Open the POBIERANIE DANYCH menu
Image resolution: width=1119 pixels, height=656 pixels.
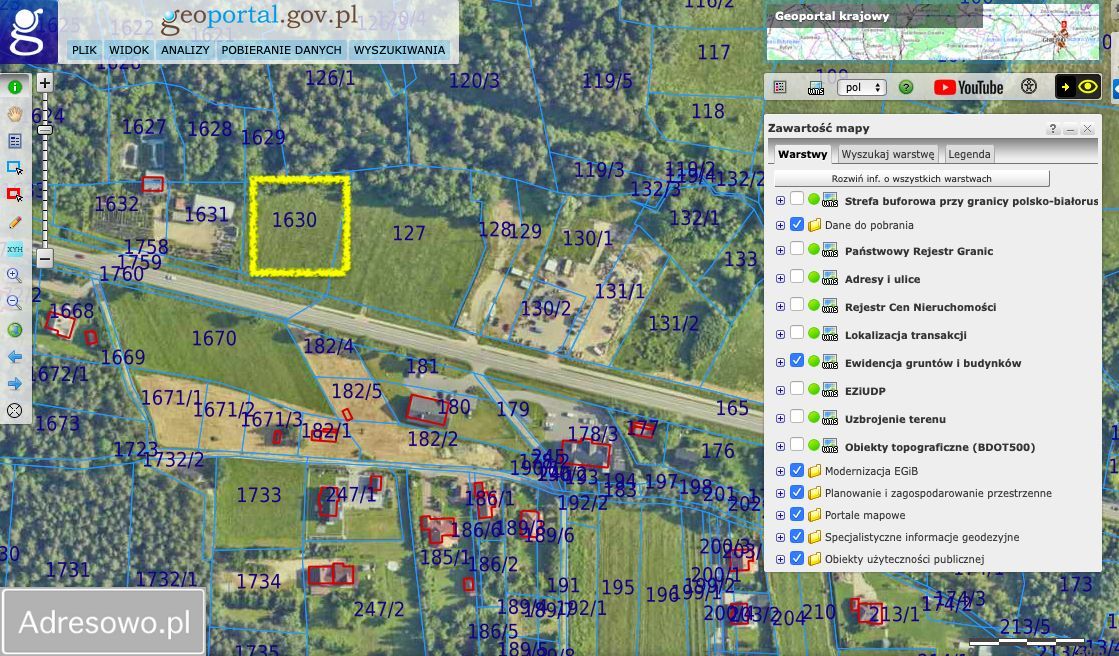click(x=281, y=50)
